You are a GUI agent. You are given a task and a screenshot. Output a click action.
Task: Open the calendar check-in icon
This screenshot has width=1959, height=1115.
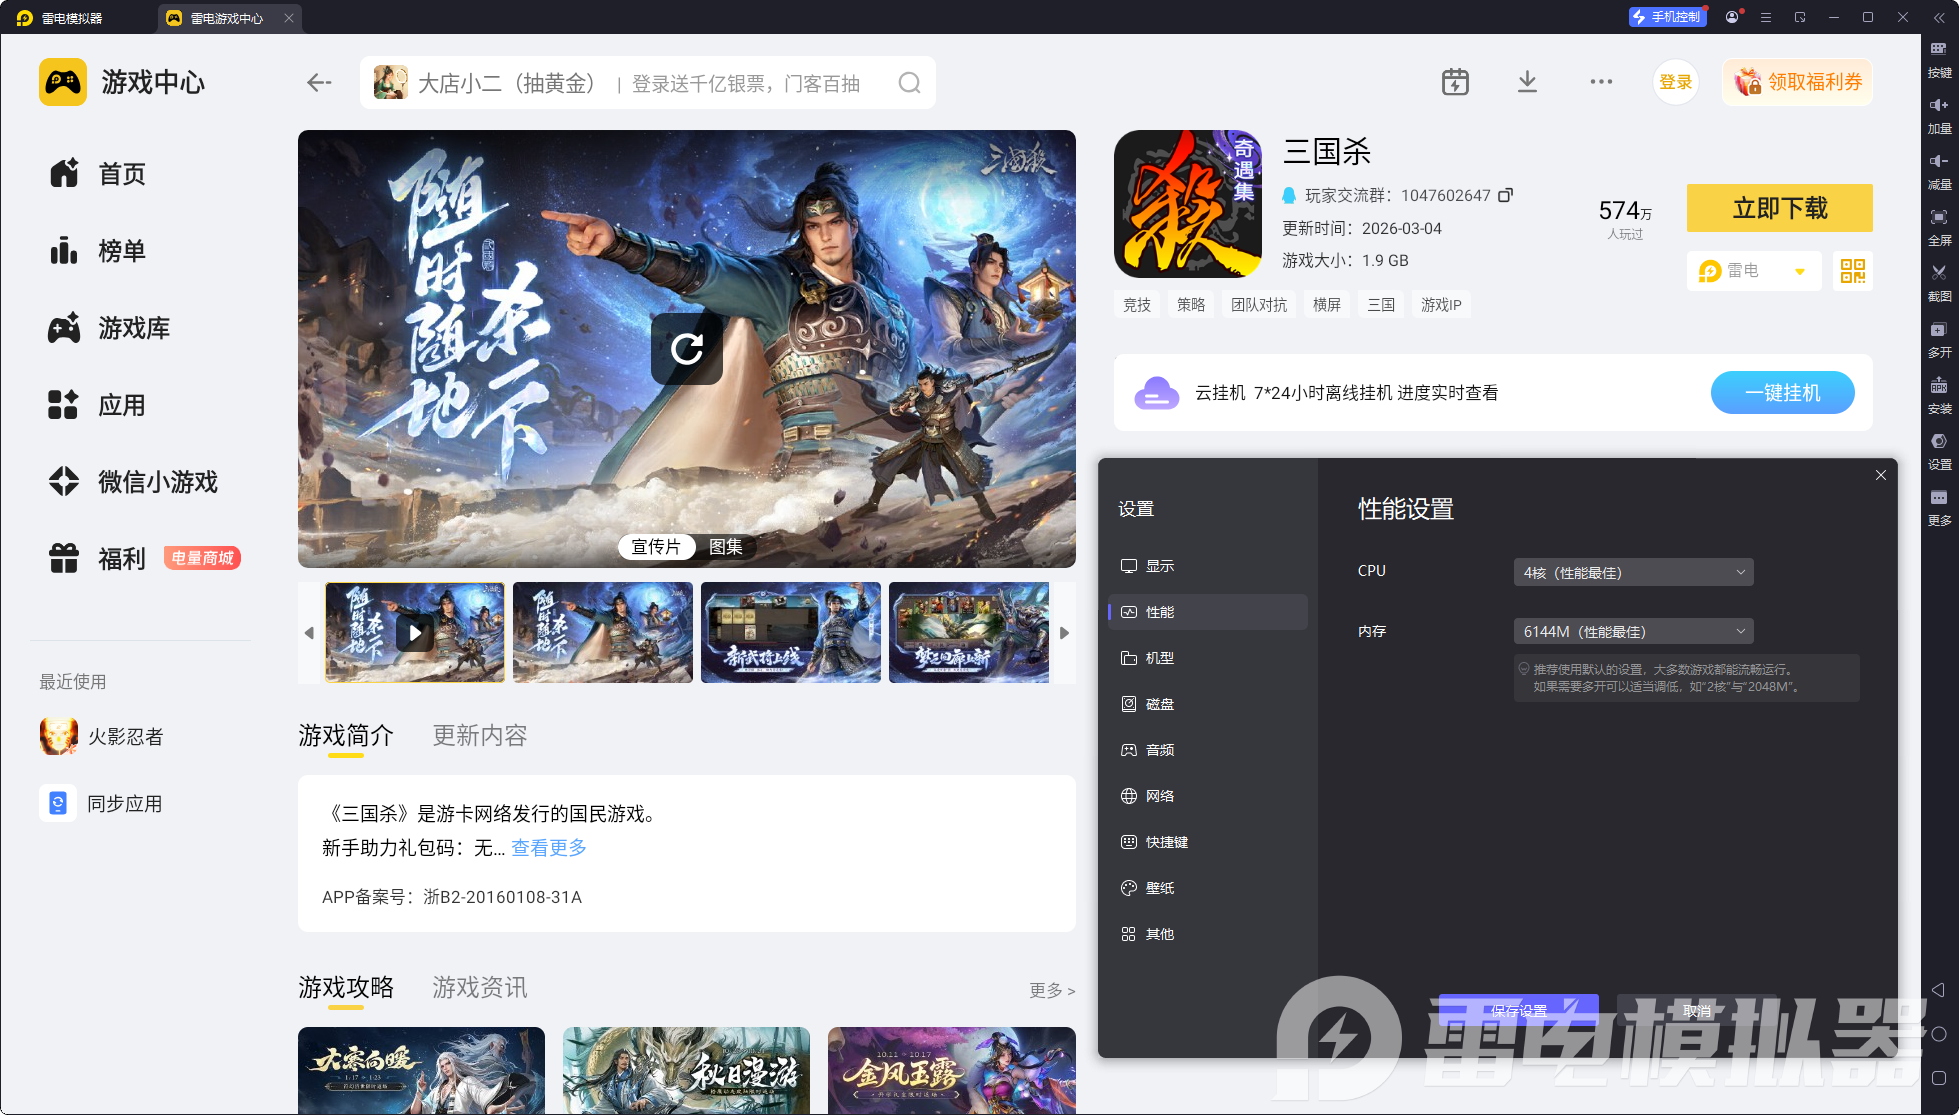[1455, 82]
